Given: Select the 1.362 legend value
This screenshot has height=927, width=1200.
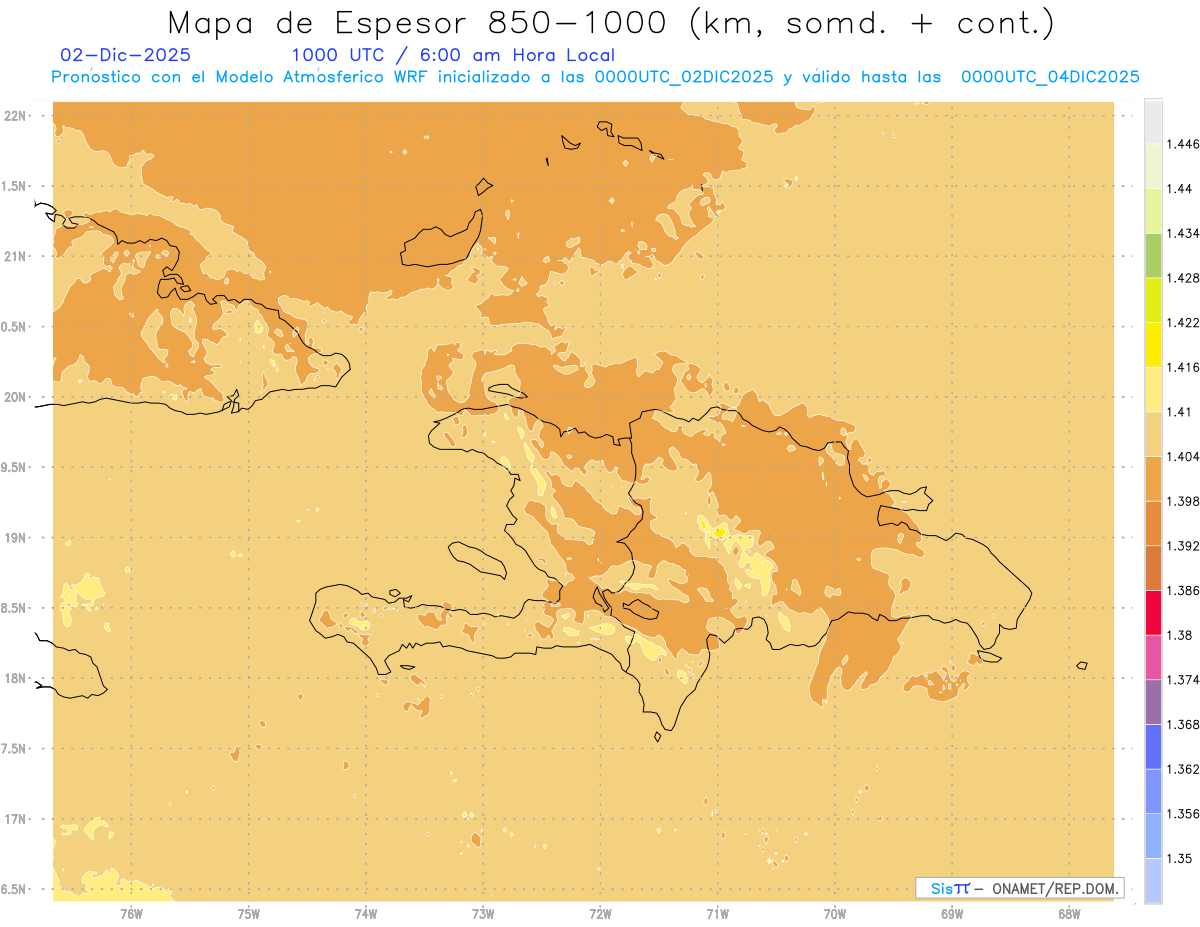Looking at the screenshot, I should tap(1183, 769).
